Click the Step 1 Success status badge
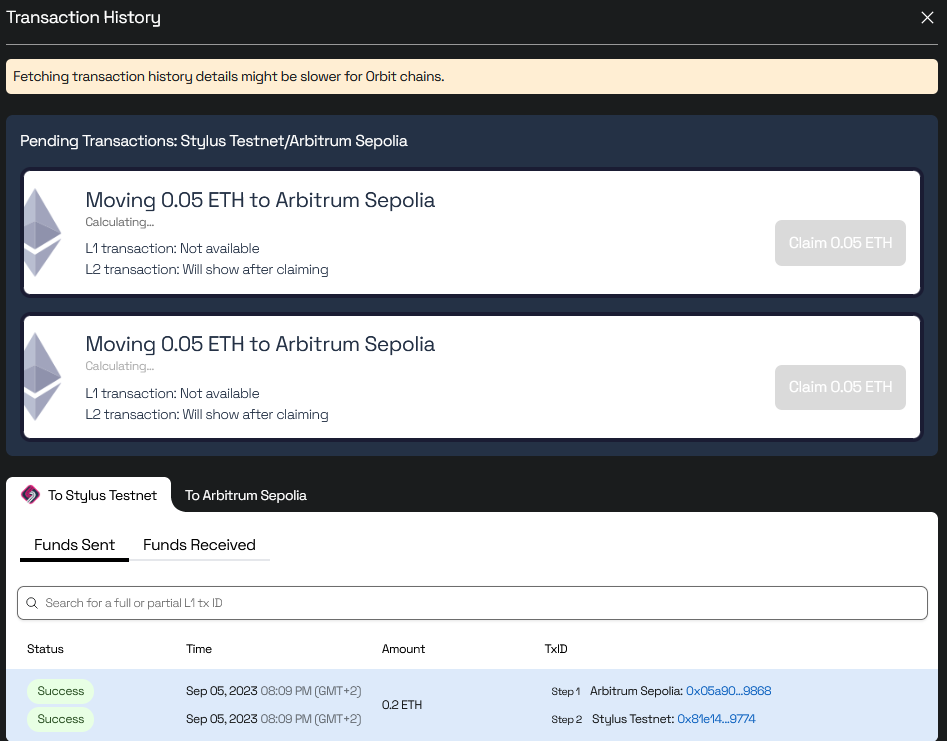947x741 pixels. pyautogui.click(x=60, y=691)
